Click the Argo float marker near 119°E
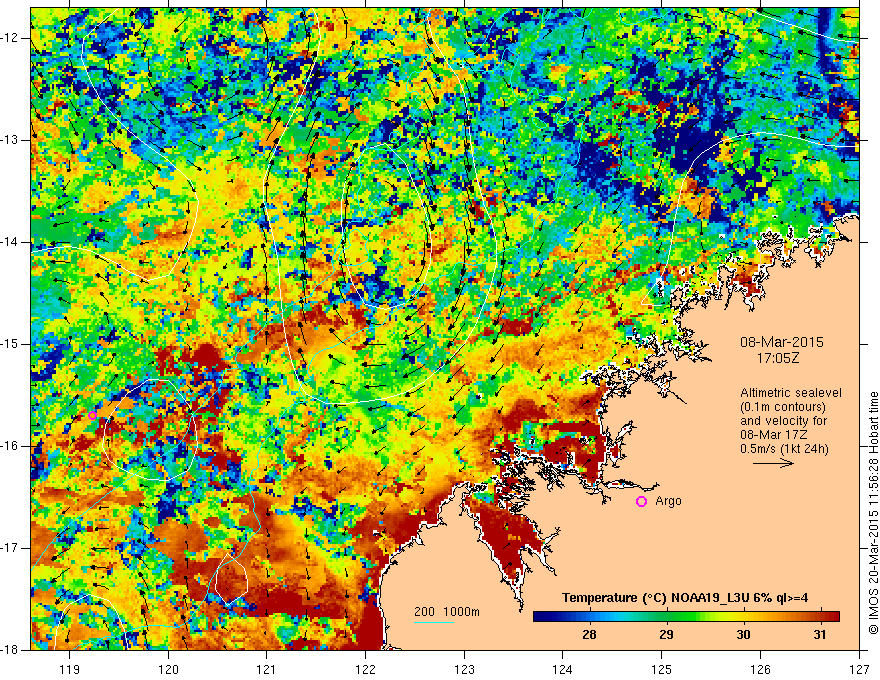Viewport: 880px width, 680px height. tap(93, 415)
